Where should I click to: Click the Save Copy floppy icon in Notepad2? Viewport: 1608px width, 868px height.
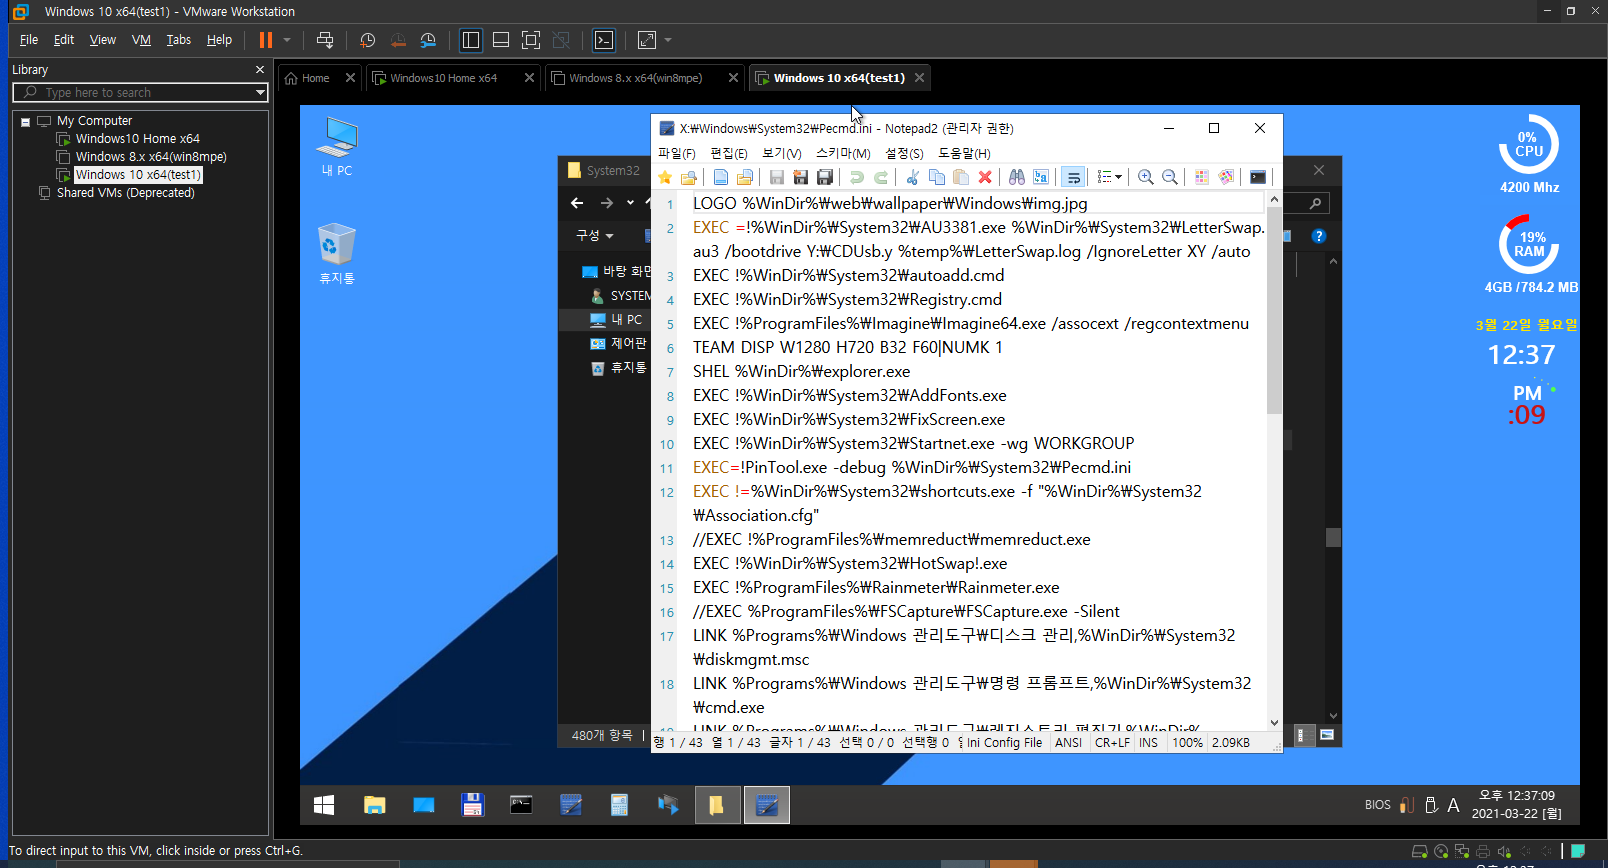coord(825,177)
